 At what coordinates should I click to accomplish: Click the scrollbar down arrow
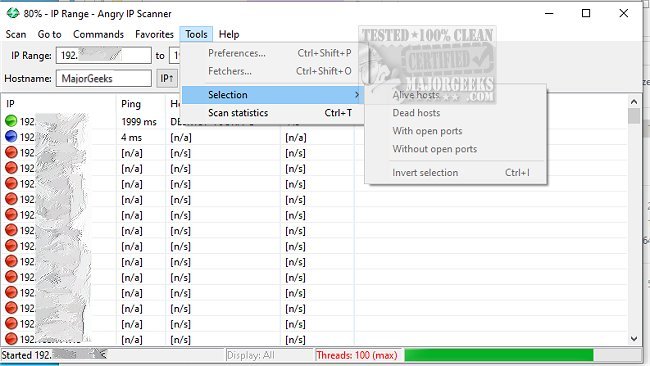[634, 339]
